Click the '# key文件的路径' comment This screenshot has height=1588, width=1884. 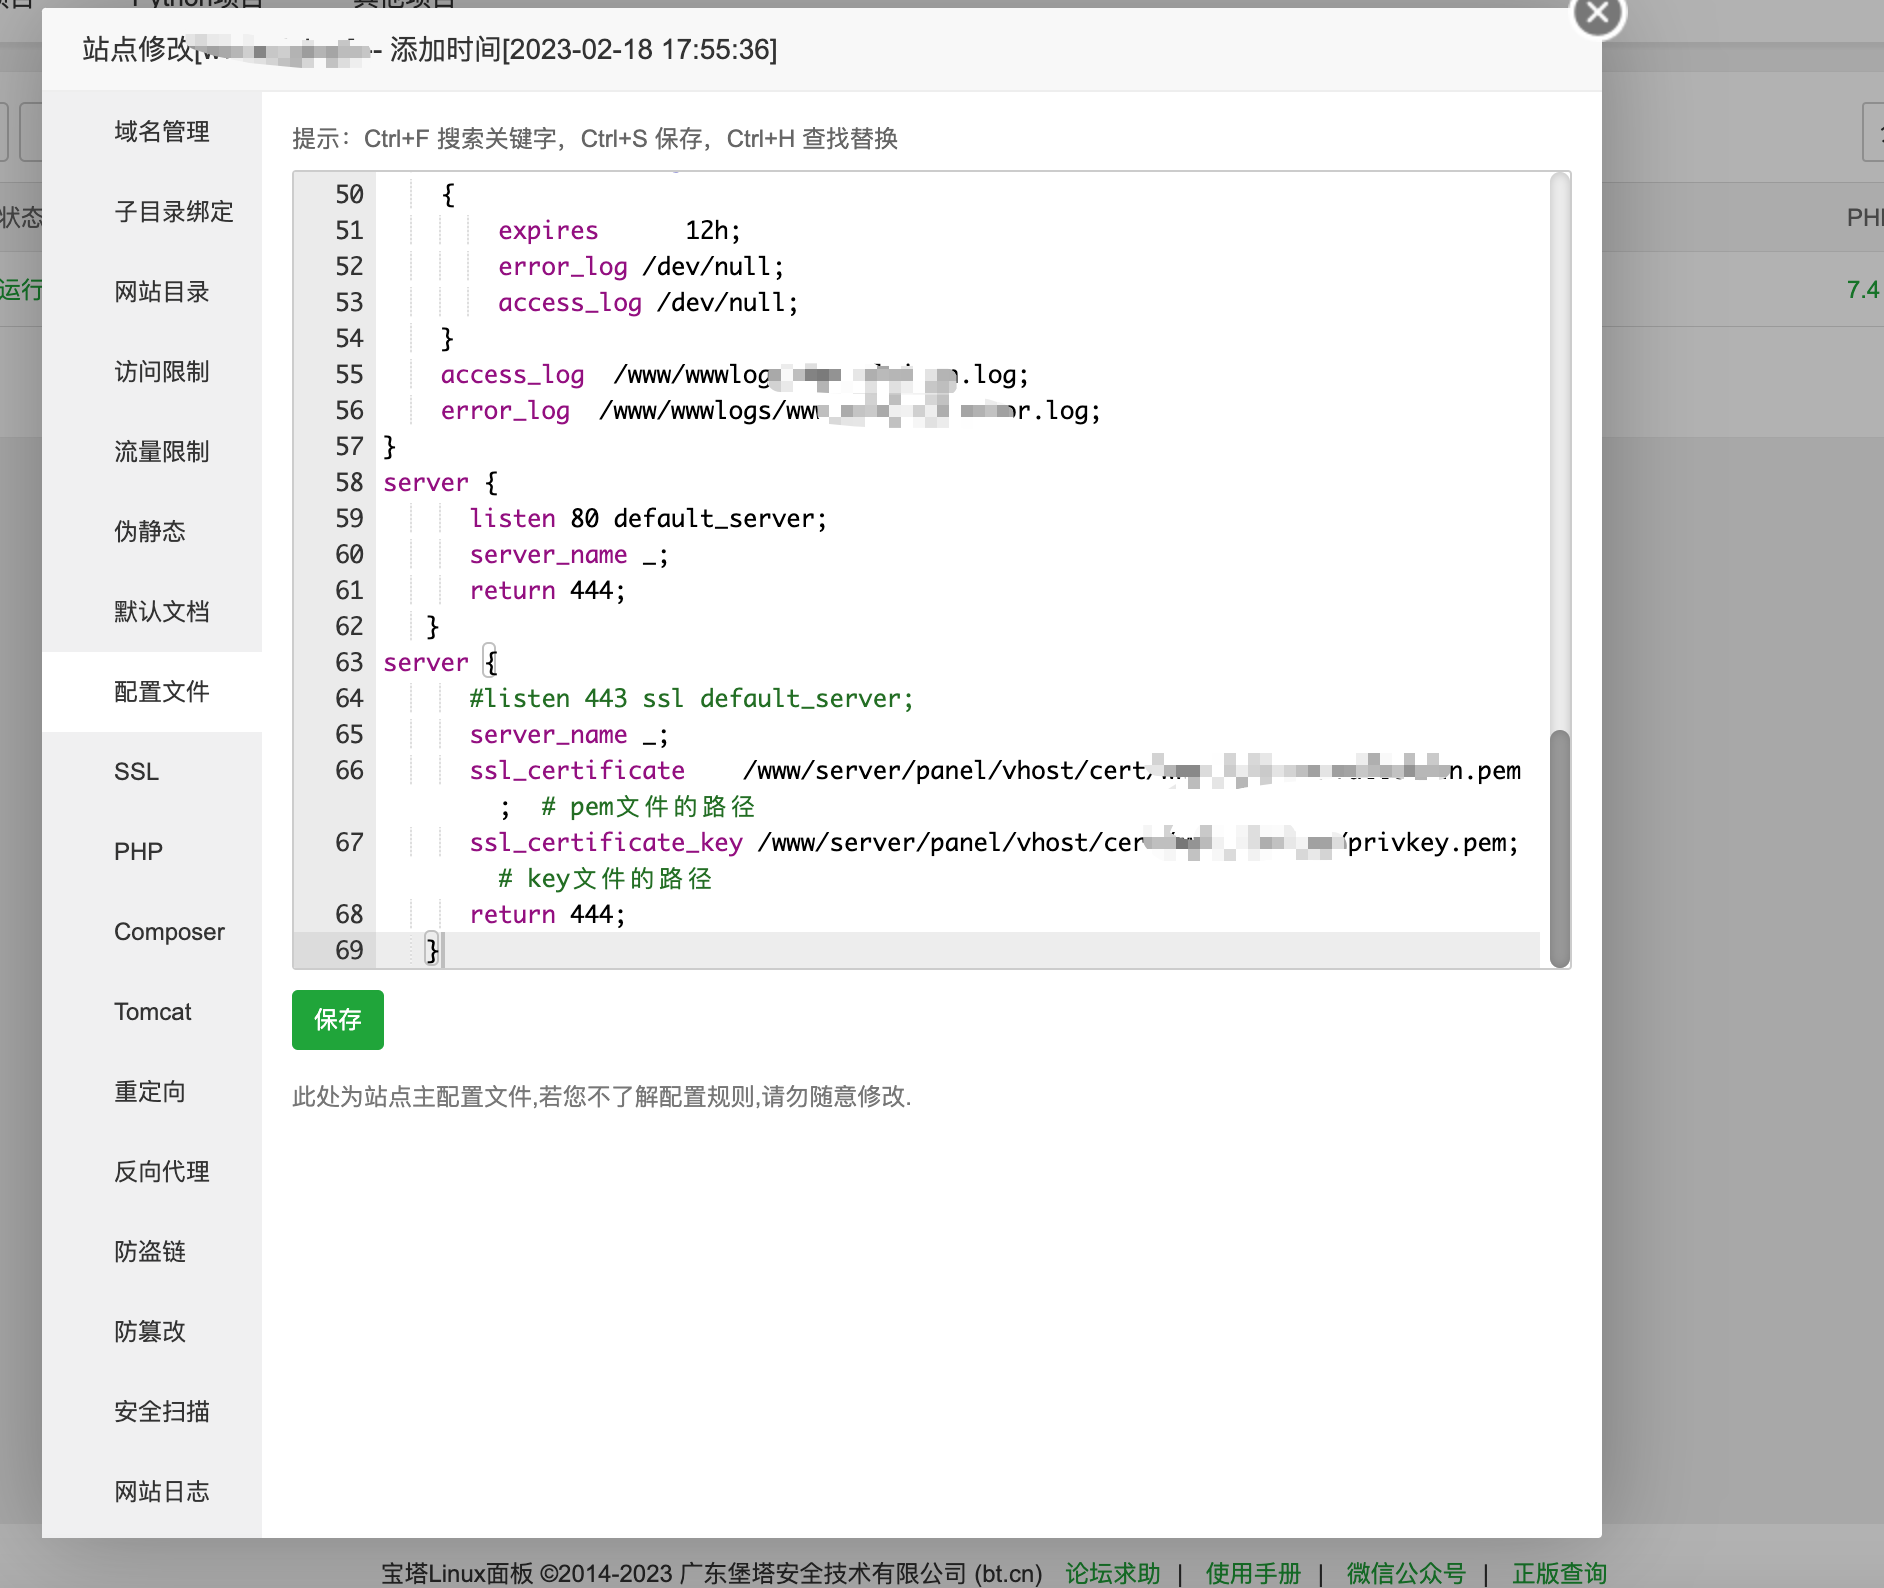coord(605,878)
